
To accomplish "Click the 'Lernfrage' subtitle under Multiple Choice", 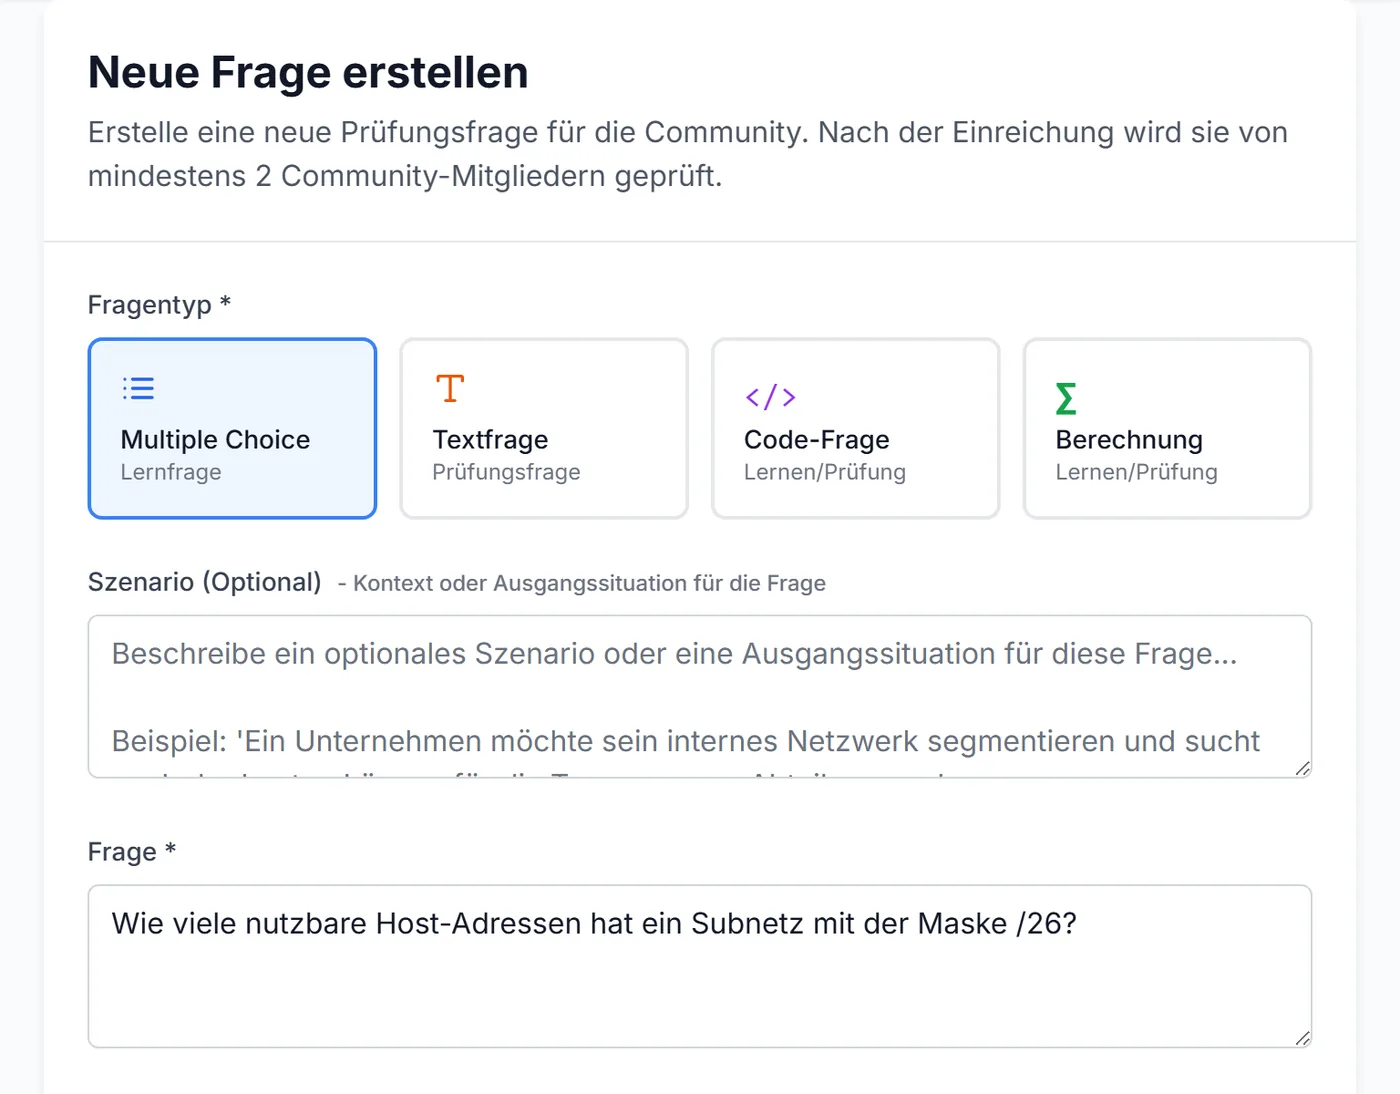I will [171, 472].
